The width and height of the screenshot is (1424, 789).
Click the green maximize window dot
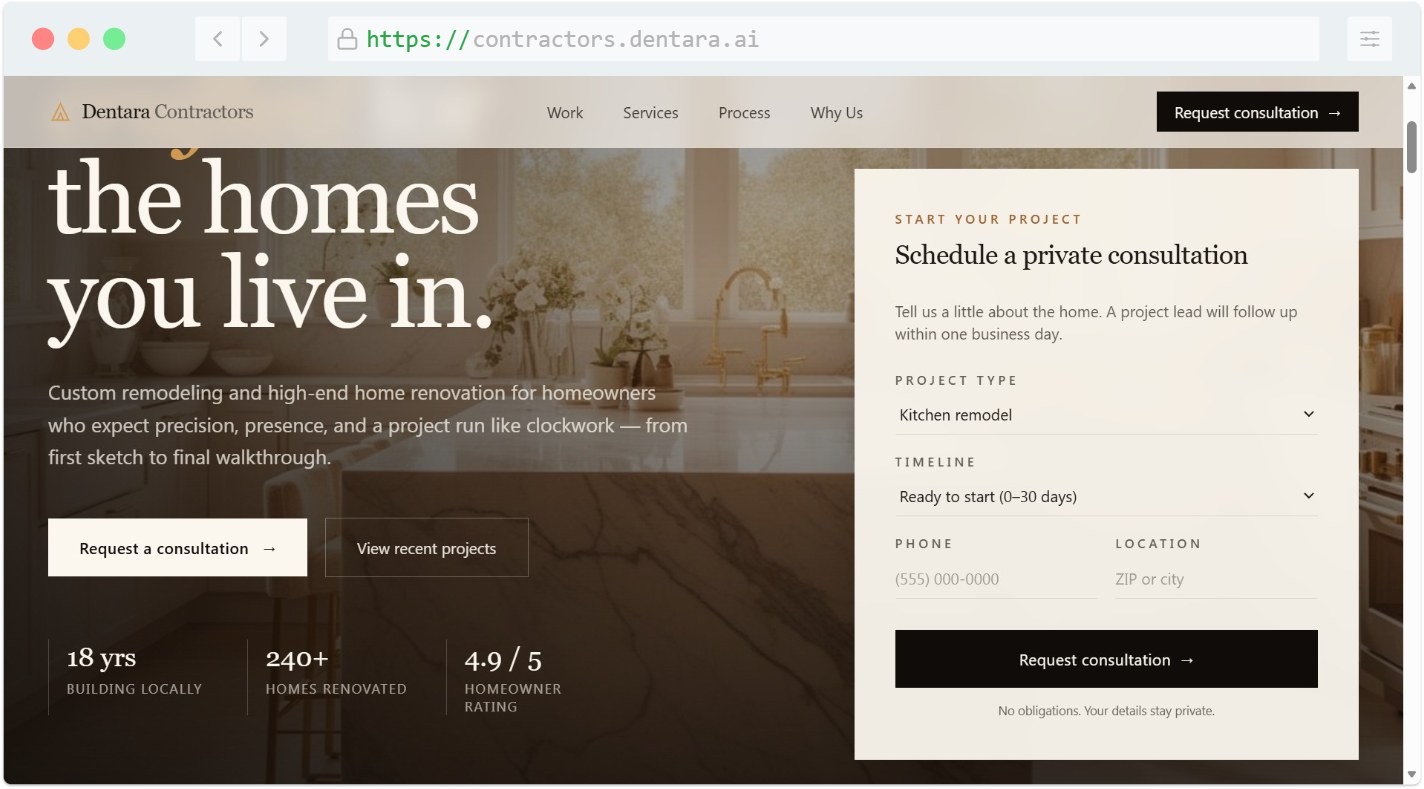tap(115, 39)
